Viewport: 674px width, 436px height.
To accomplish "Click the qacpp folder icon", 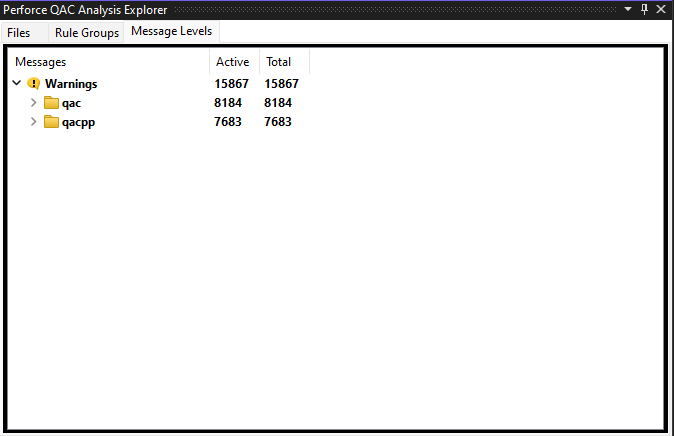I will pos(51,122).
